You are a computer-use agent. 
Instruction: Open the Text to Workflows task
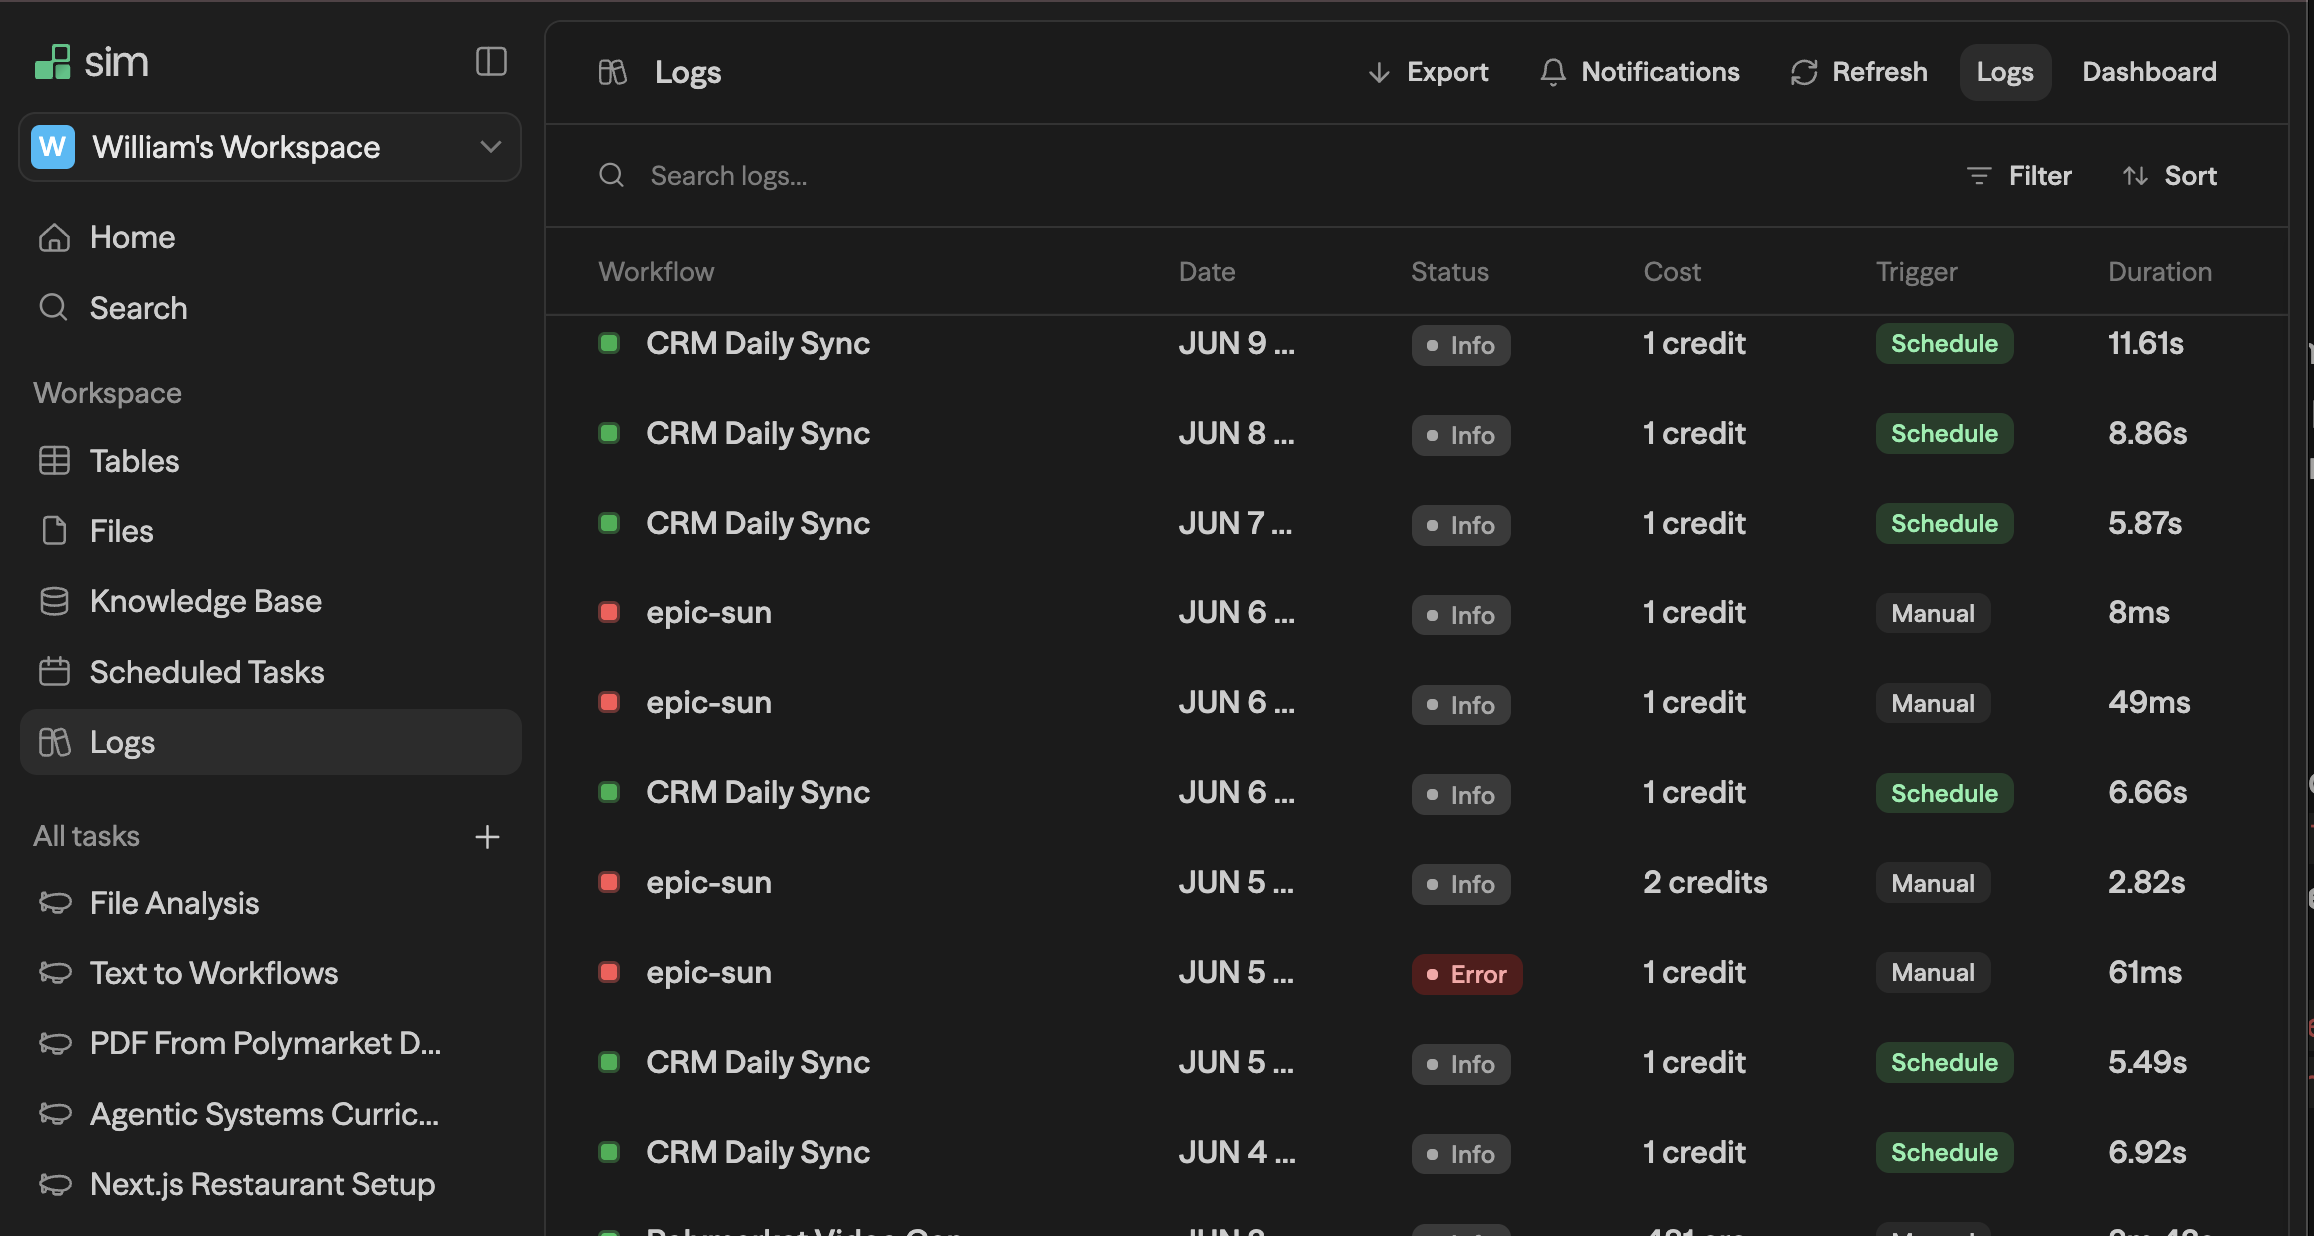coord(270,973)
